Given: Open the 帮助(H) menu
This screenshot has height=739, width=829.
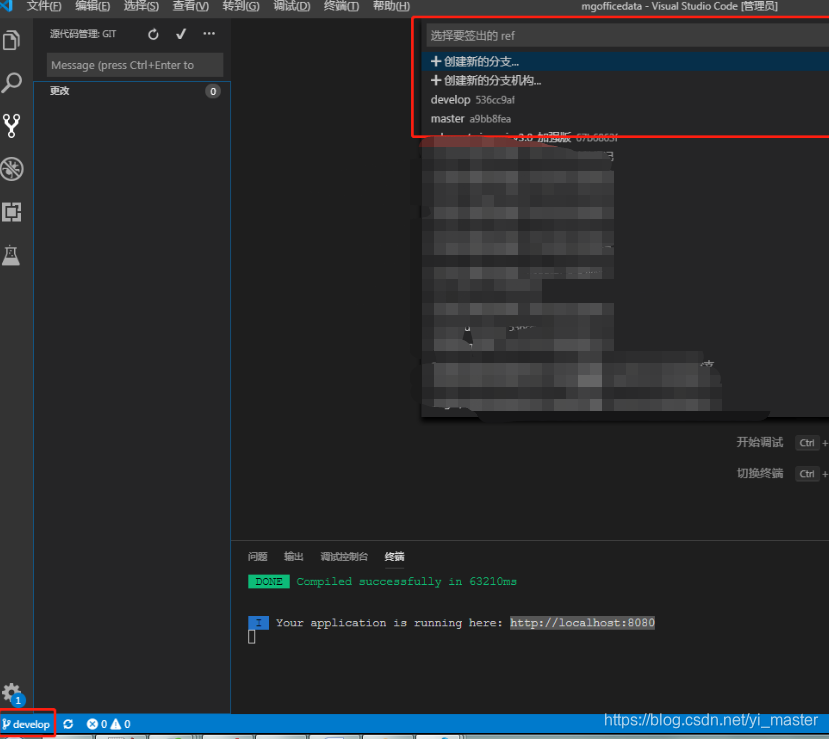Looking at the screenshot, I should (x=391, y=6).
